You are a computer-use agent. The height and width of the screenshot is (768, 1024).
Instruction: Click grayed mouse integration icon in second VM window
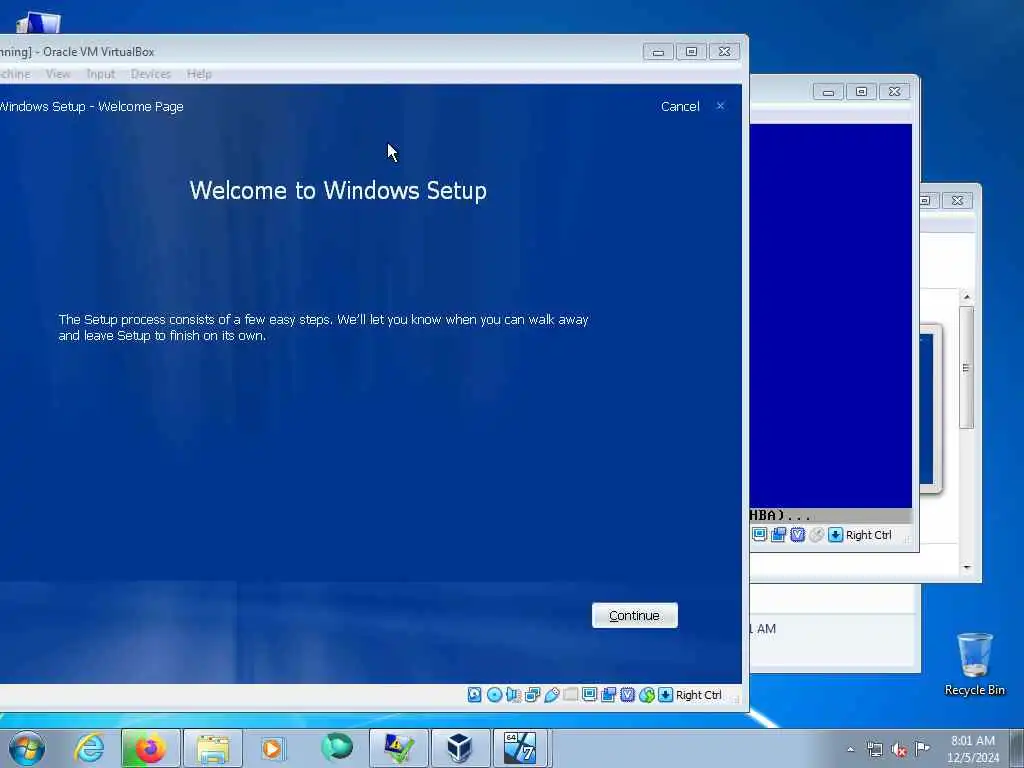816,535
